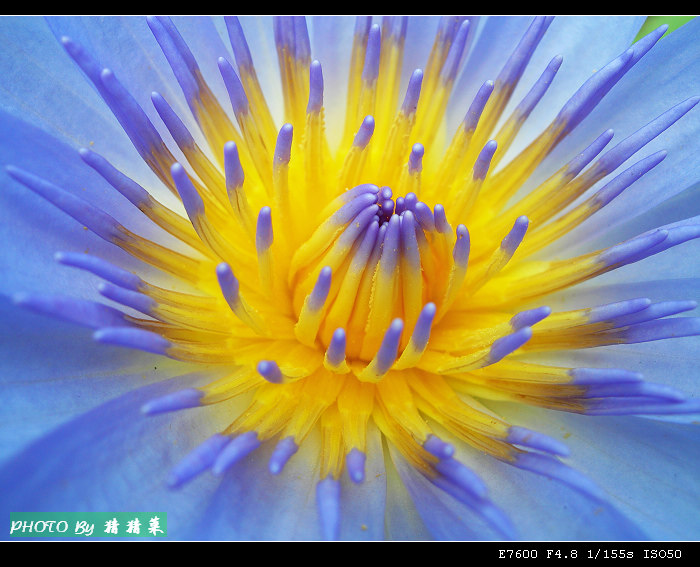Screen dimensions: 700x567
Task: Click the Chinese characters in the watermark
Action: point(133,526)
